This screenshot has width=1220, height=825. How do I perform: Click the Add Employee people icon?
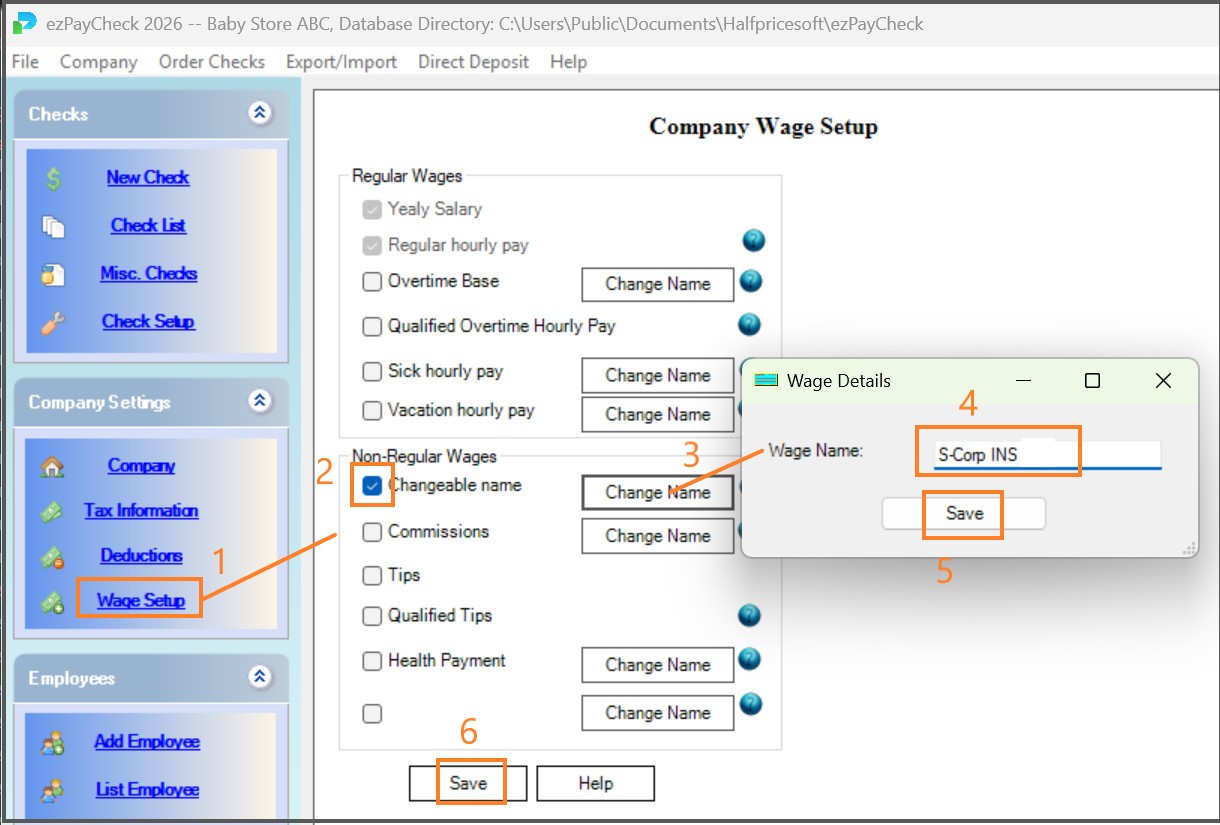(52, 743)
